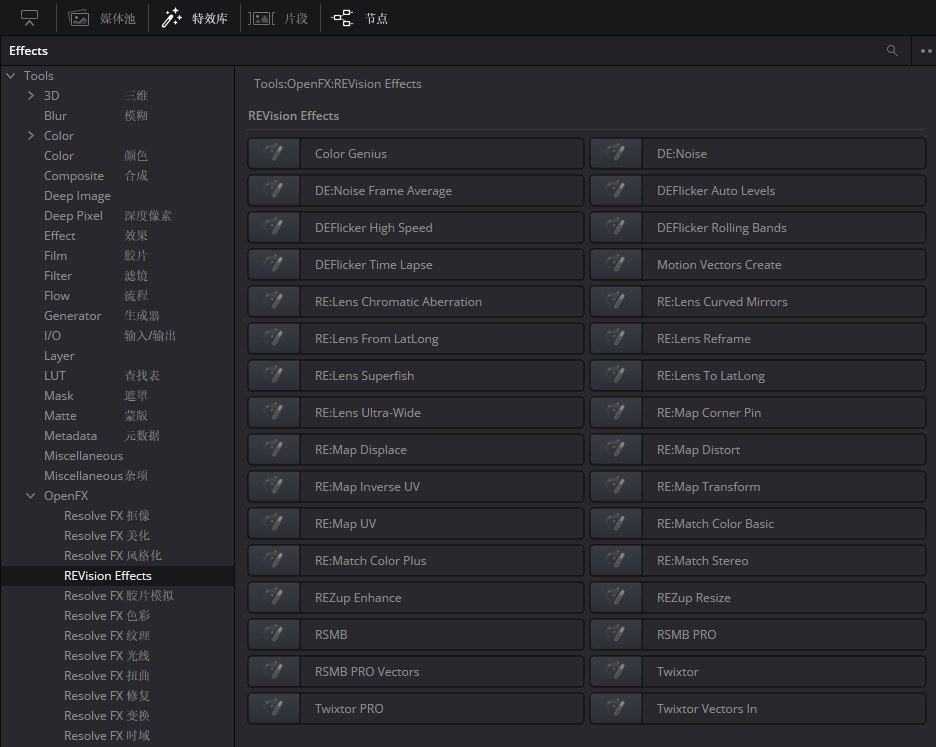936x747 pixels.
Task: Click the Twixtor effect icon
Action: pos(616,672)
